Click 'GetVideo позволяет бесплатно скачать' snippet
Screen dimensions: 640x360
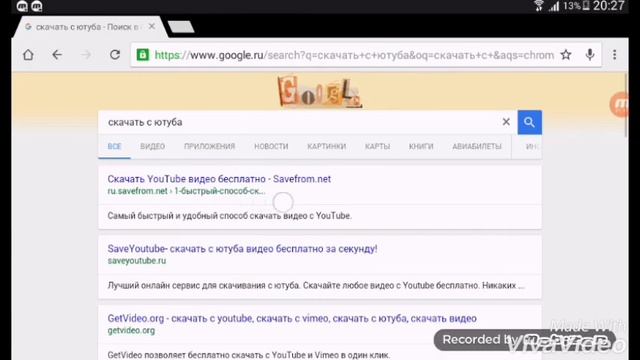click(x=249, y=355)
